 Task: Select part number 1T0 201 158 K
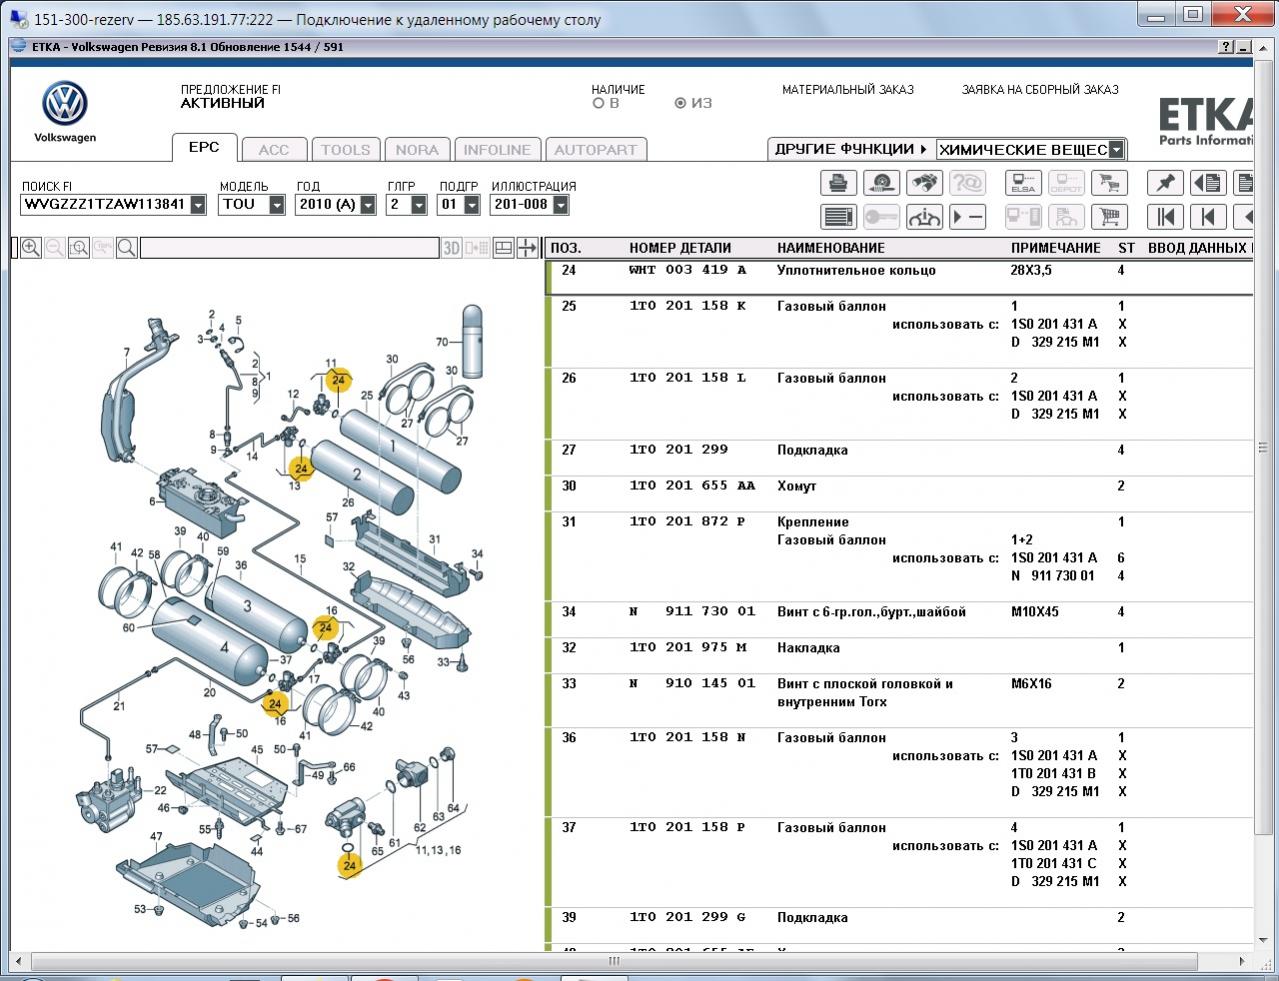pyautogui.click(x=688, y=306)
